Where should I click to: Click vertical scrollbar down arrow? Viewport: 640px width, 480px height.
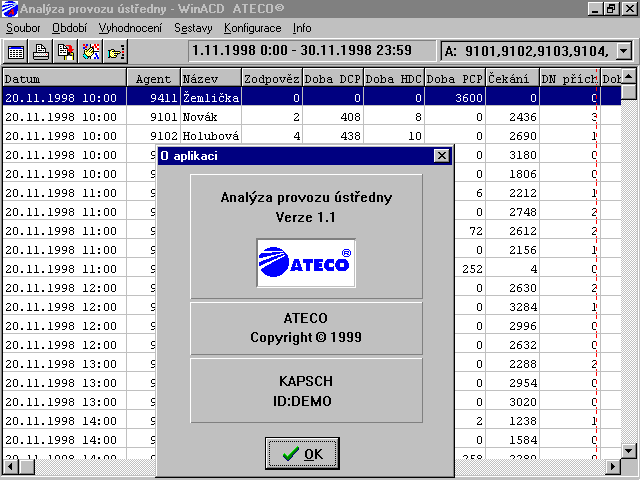click(629, 451)
